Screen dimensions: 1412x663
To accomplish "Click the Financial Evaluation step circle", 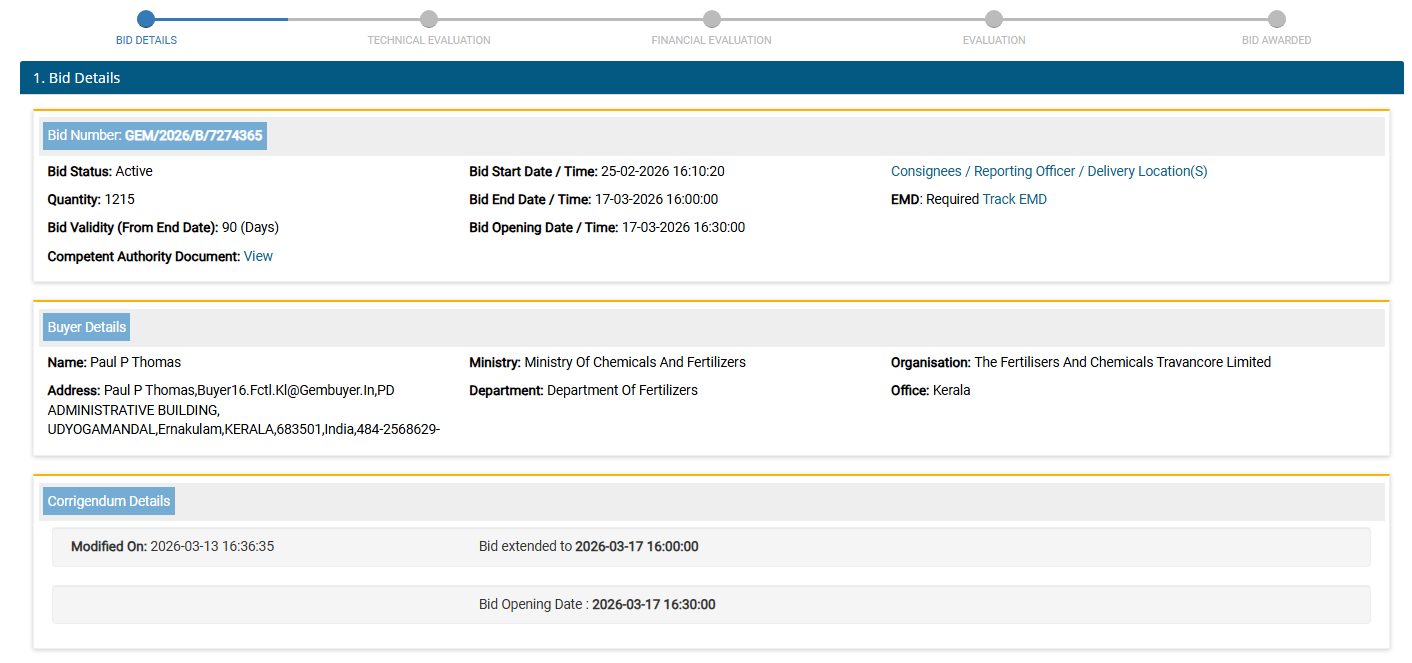I will coord(711,19).
